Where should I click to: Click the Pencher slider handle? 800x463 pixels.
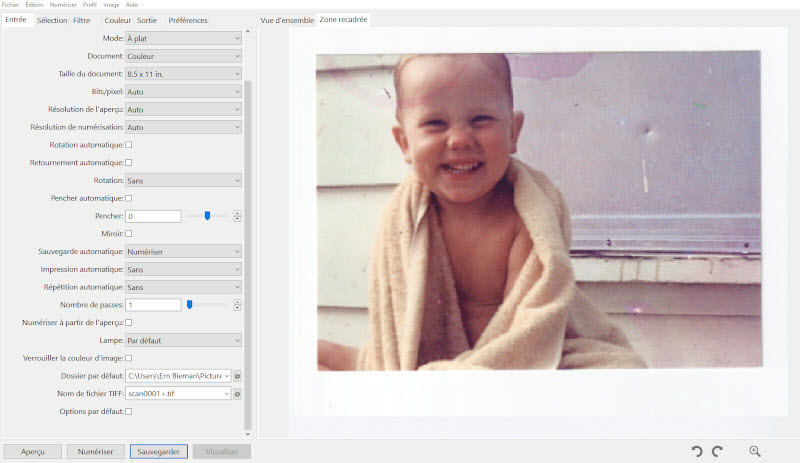click(207, 215)
